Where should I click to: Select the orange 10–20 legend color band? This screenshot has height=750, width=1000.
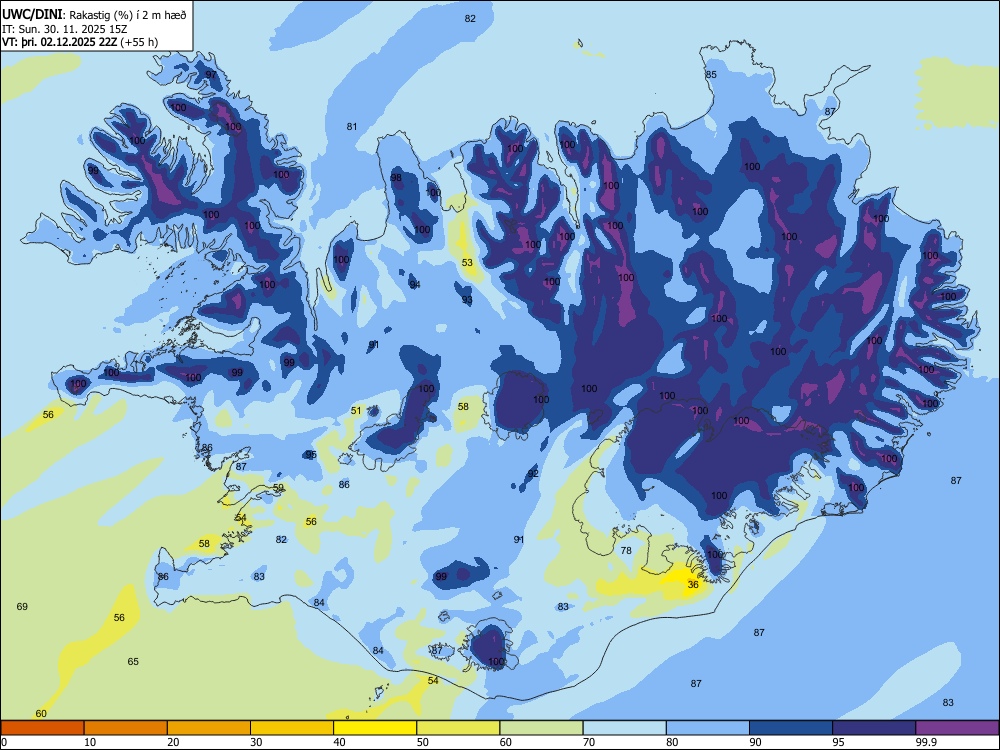pos(126,728)
